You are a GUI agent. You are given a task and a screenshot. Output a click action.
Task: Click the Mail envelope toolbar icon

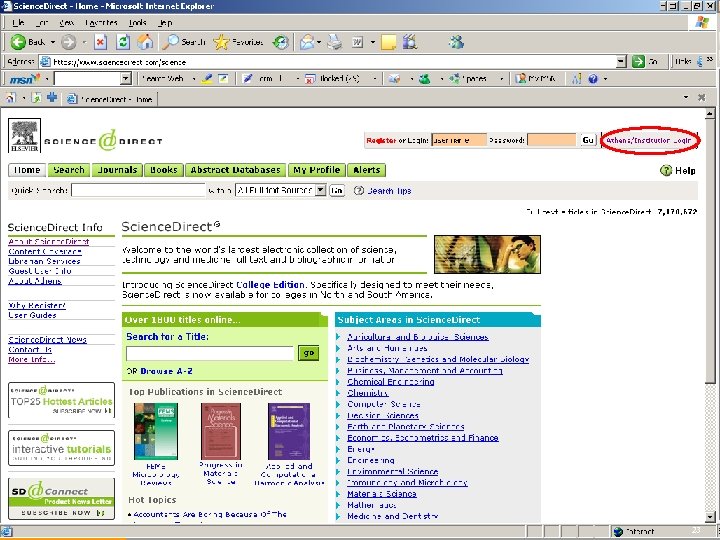tap(306, 42)
